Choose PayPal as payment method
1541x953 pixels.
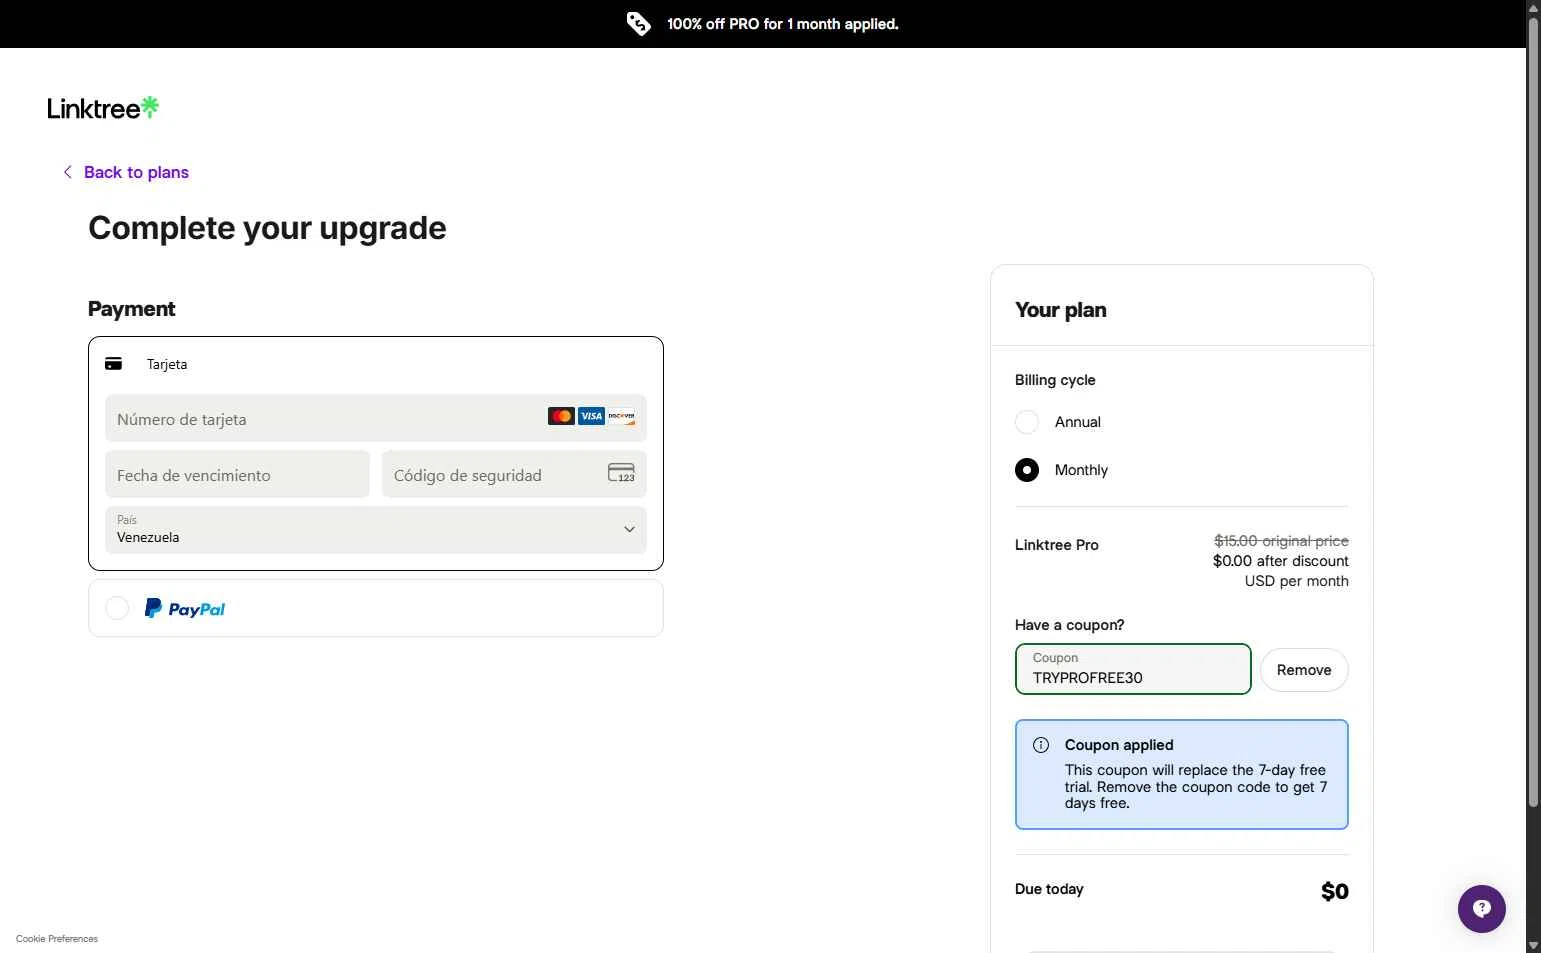pyautogui.click(x=117, y=608)
